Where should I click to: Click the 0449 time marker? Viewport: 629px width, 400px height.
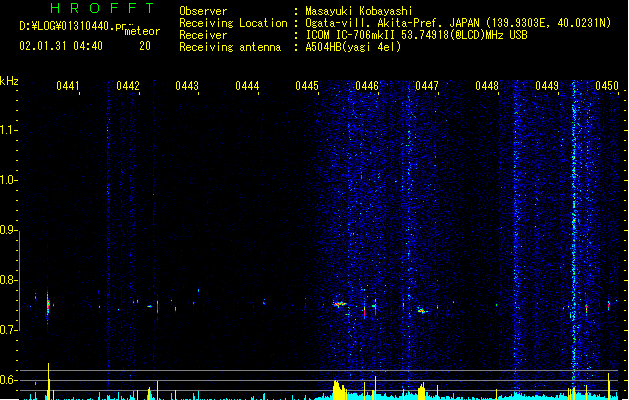[x=547, y=86]
